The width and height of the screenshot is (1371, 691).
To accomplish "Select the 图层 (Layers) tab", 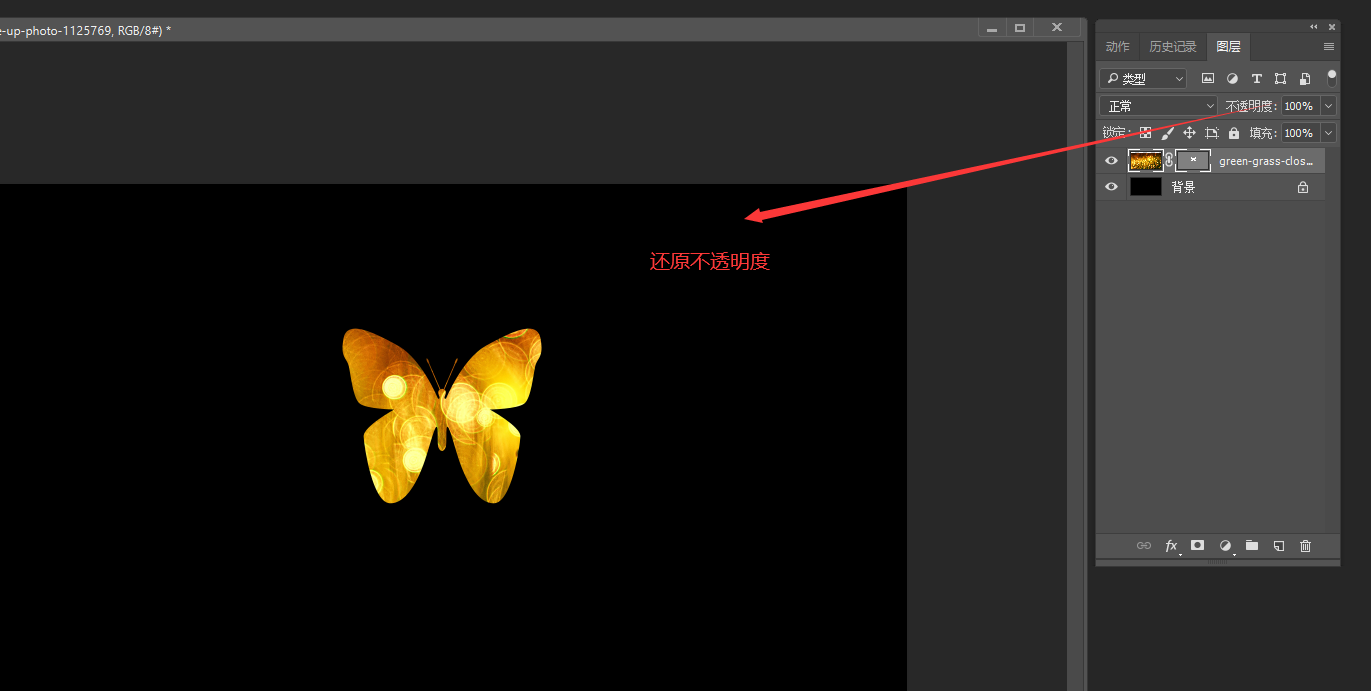I will tap(1228, 47).
